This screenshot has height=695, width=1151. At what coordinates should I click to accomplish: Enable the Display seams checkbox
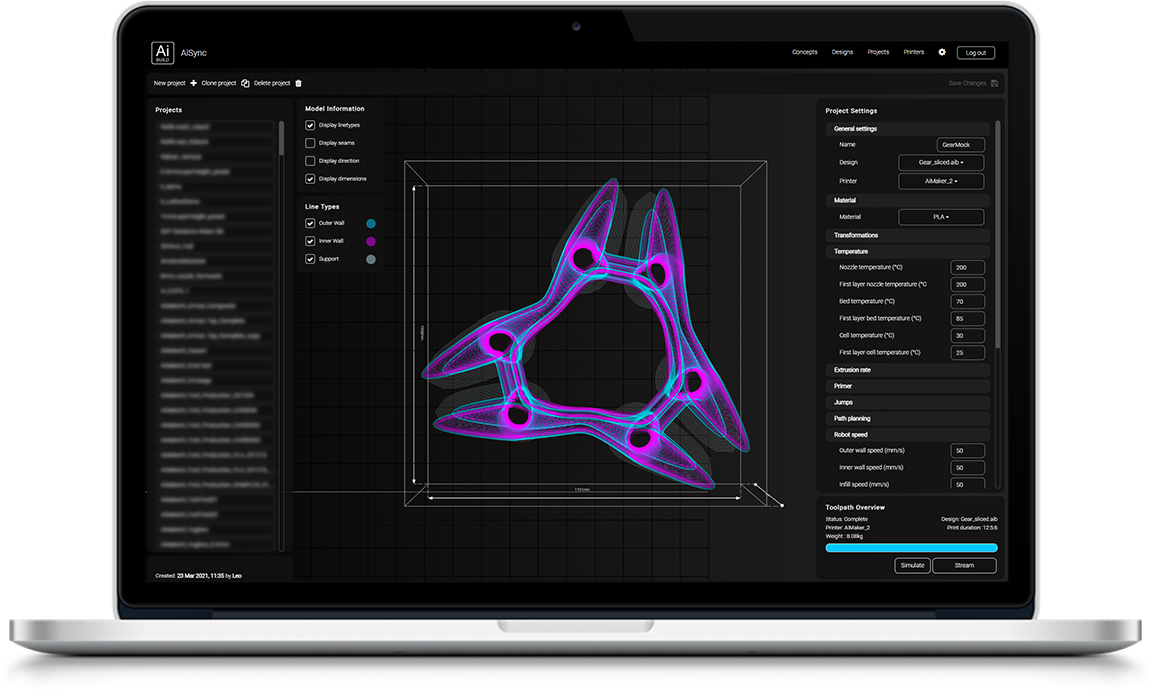[x=310, y=143]
